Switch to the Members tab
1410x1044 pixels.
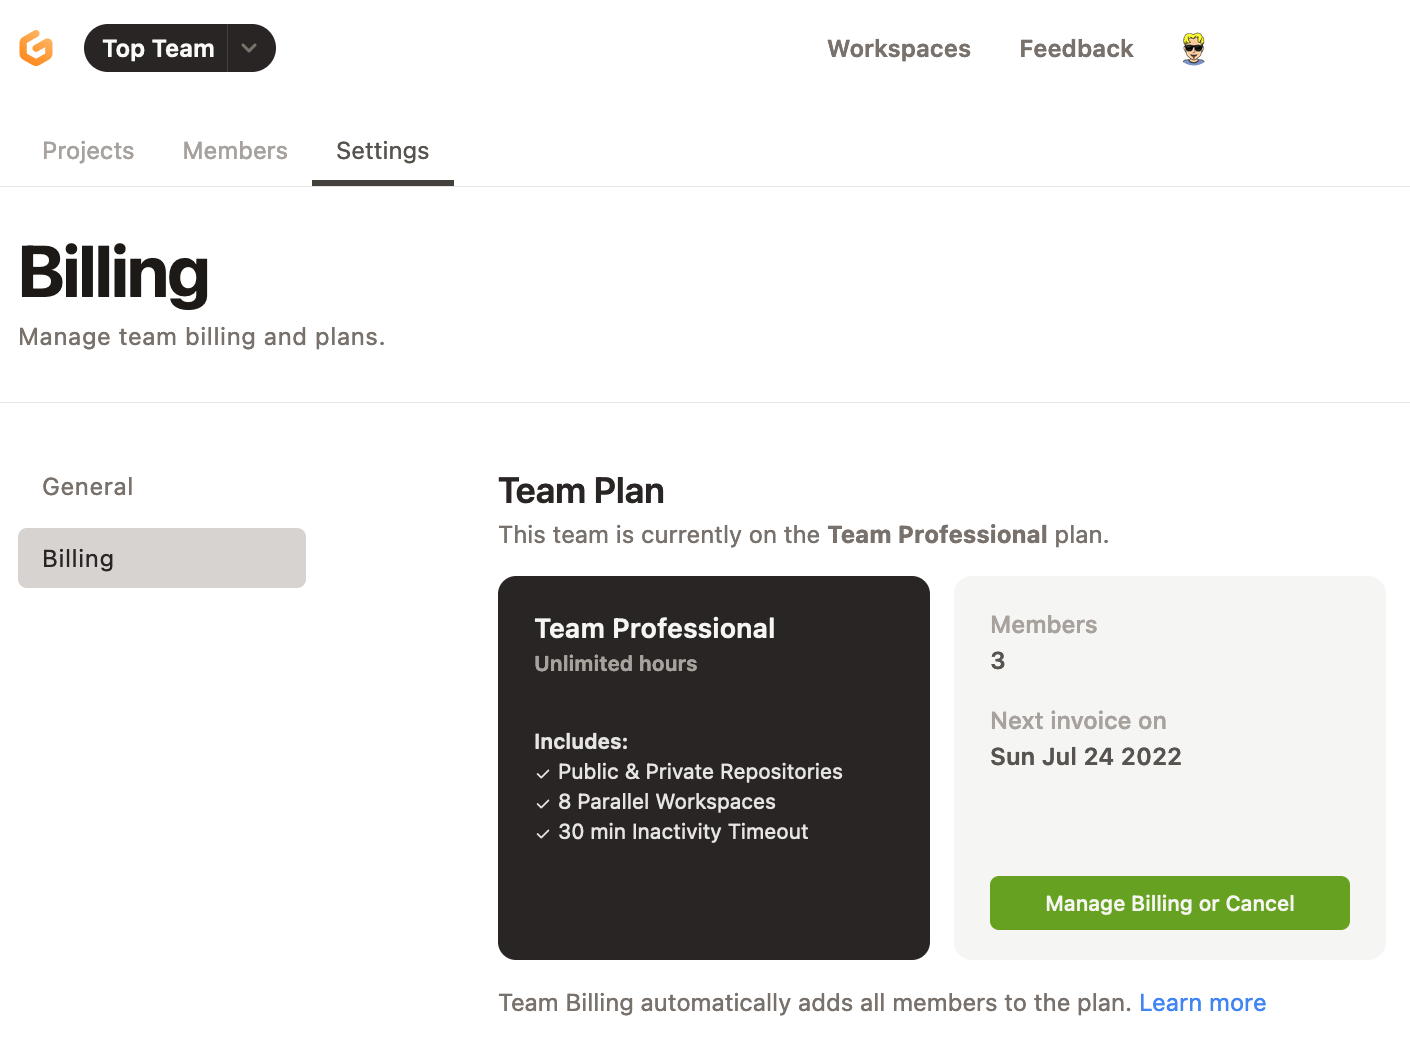(234, 150)
